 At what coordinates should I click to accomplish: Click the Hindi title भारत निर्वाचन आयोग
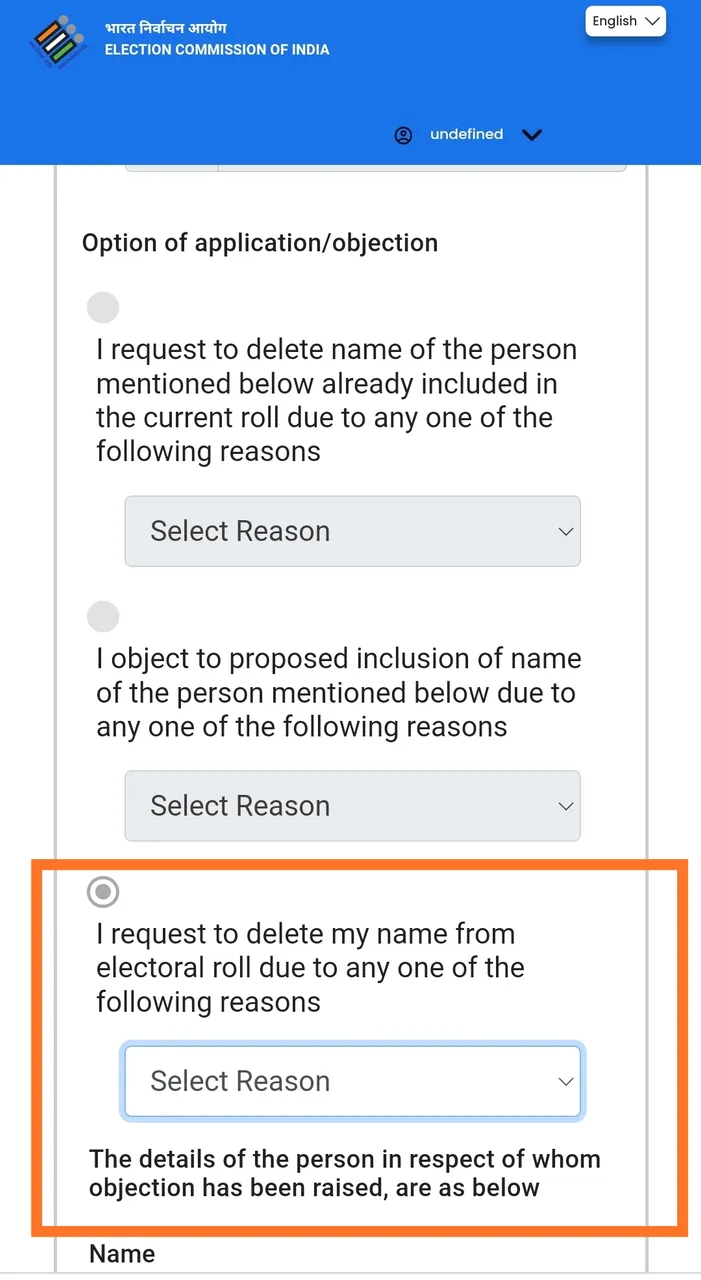(166, 27)
